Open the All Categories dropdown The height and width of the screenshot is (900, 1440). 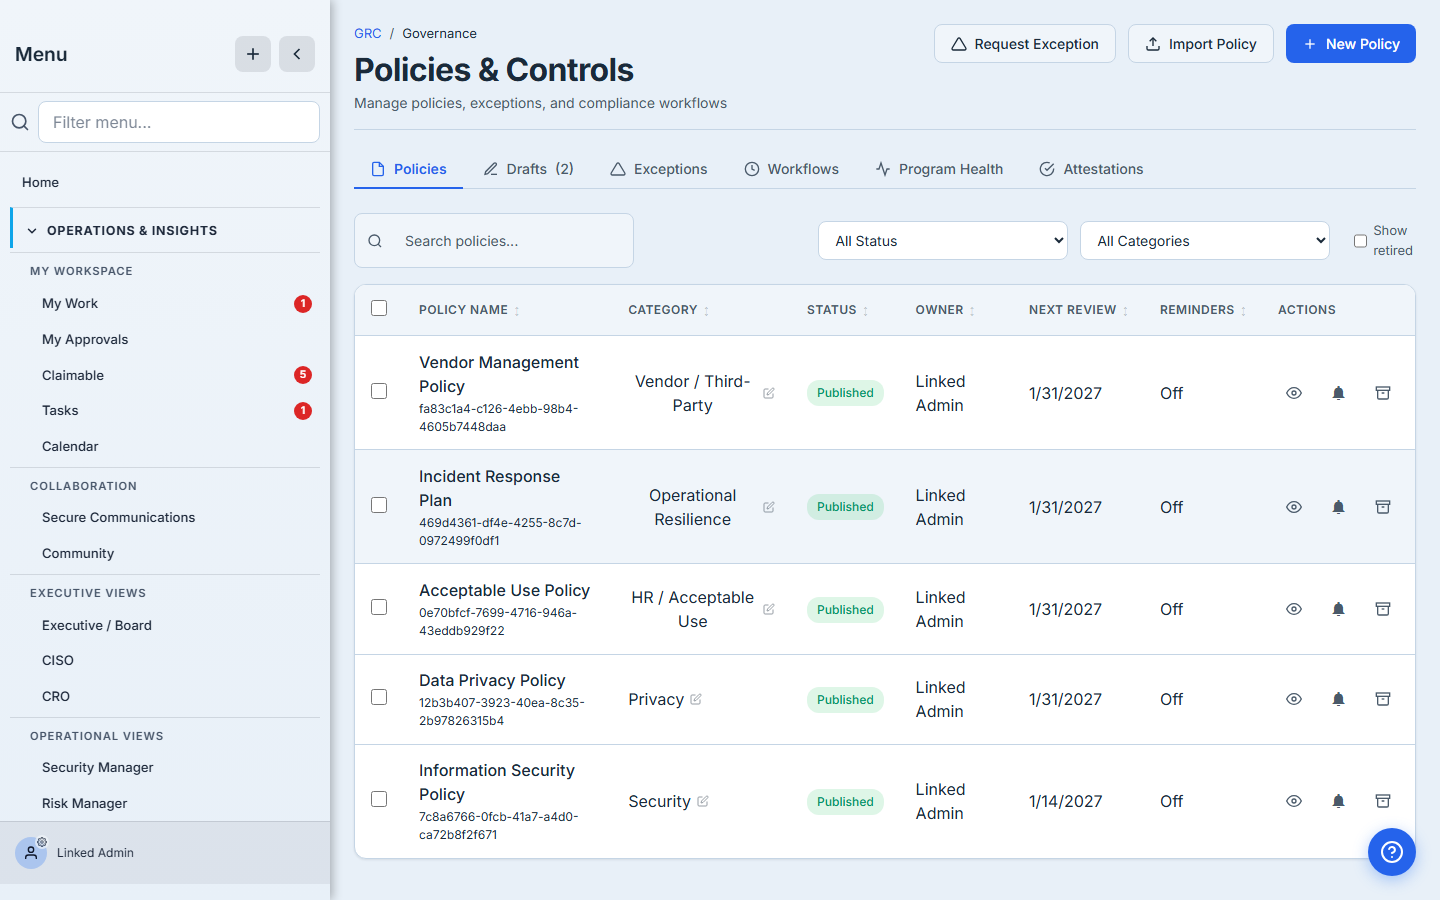[x=1205, y=241]
